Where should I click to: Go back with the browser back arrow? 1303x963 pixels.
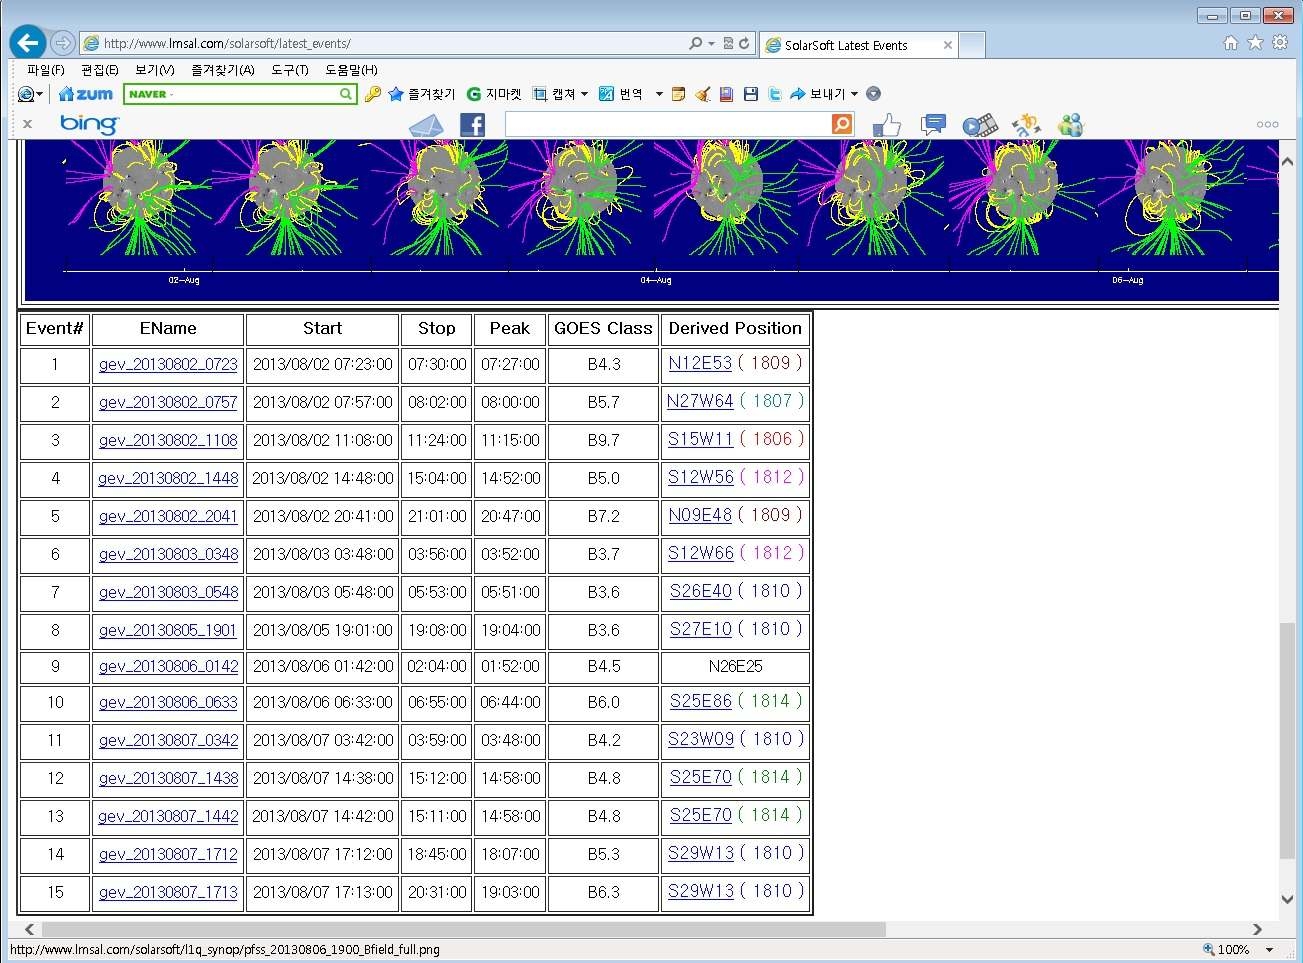28,42
